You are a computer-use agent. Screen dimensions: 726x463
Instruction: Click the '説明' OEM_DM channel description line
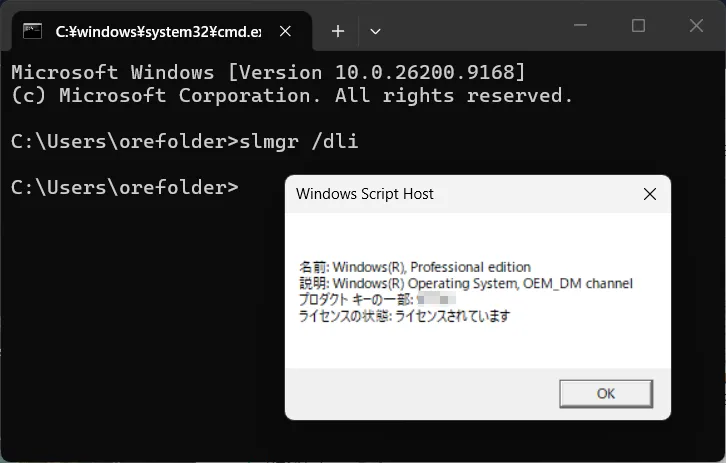point(466,283)
